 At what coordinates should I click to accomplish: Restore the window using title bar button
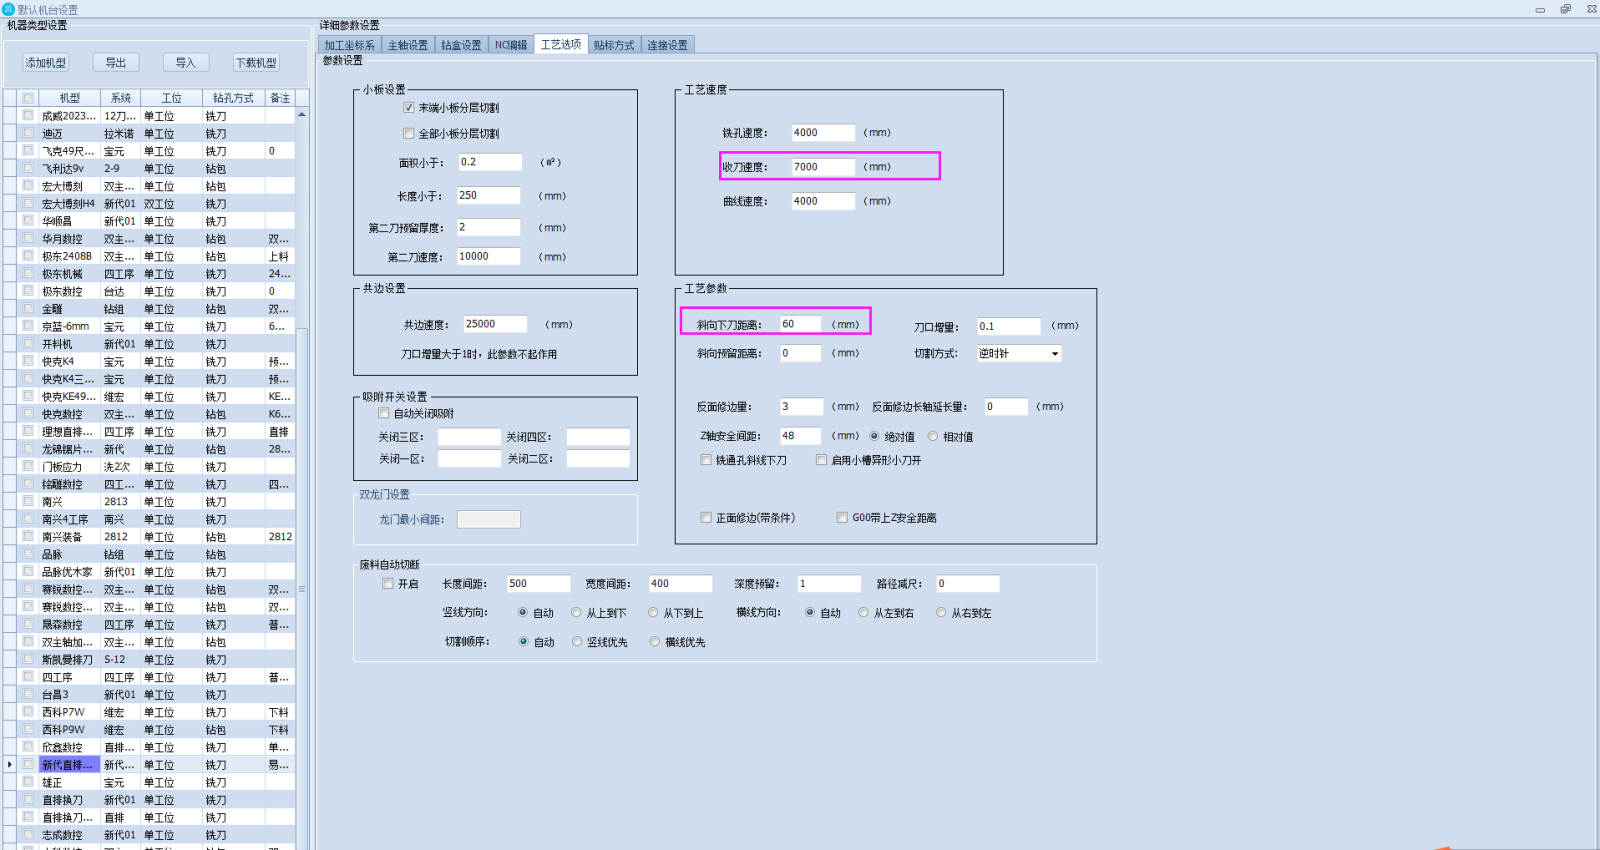[x=1566, y=9]
